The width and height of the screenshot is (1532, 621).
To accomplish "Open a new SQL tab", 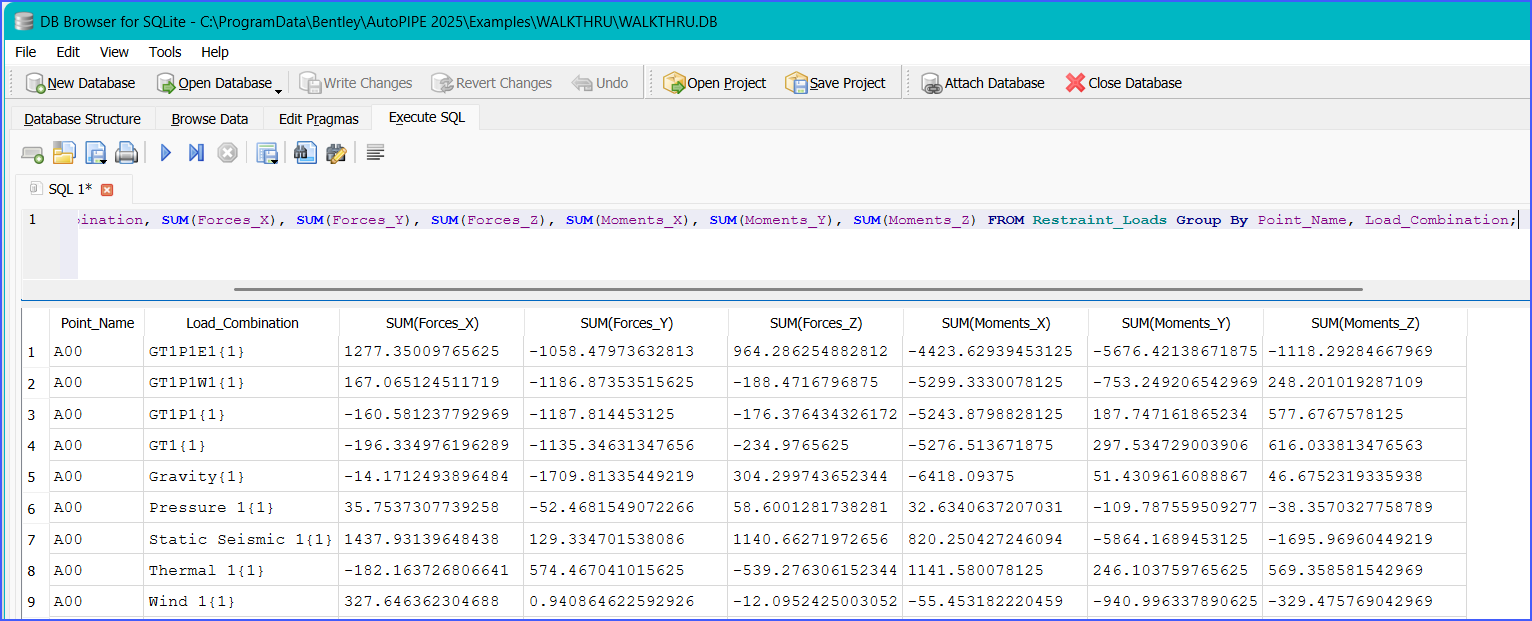I will (32, 153).
